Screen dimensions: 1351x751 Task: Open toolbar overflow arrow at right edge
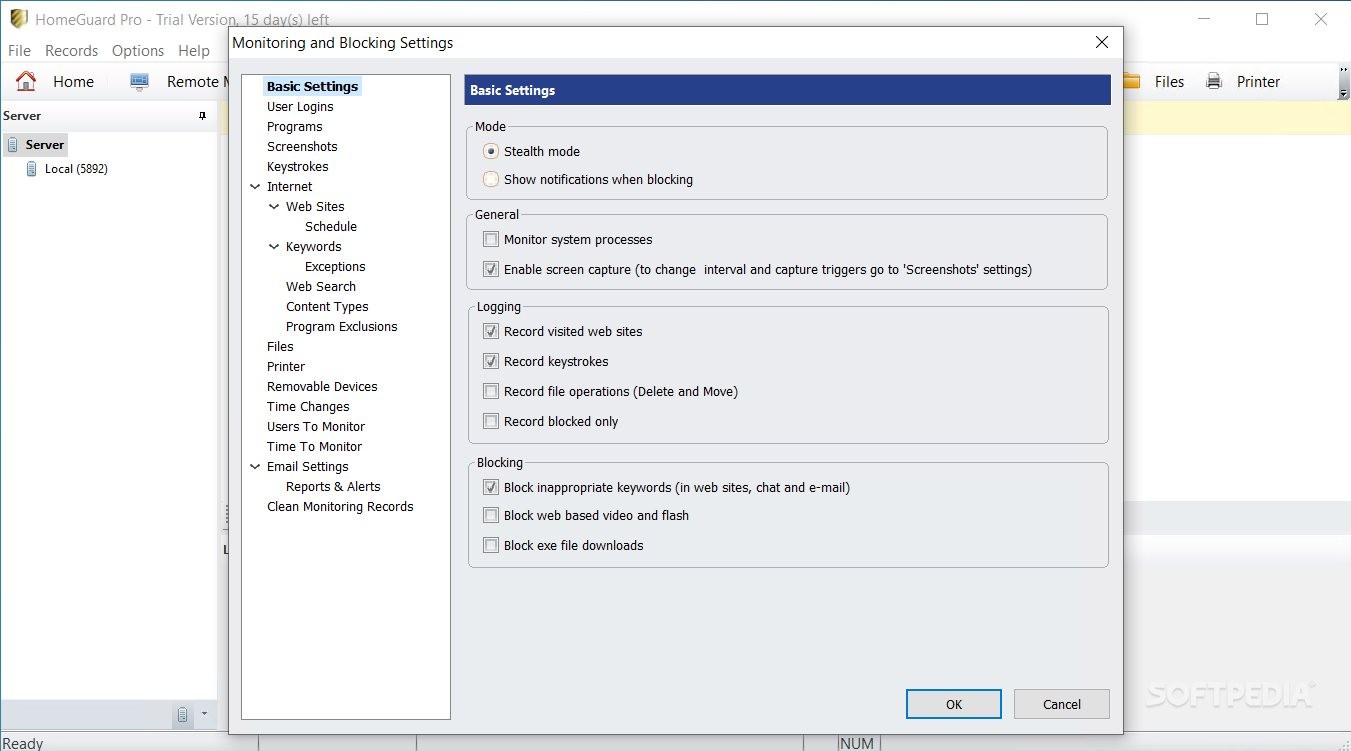click(1343, 92)
